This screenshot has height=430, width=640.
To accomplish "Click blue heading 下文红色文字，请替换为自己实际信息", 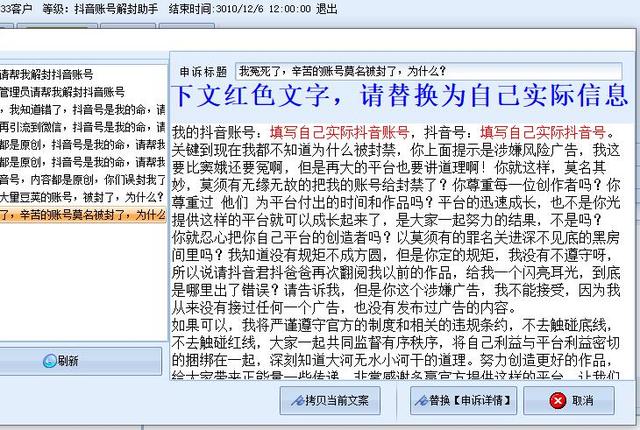I will coord(399,96).
